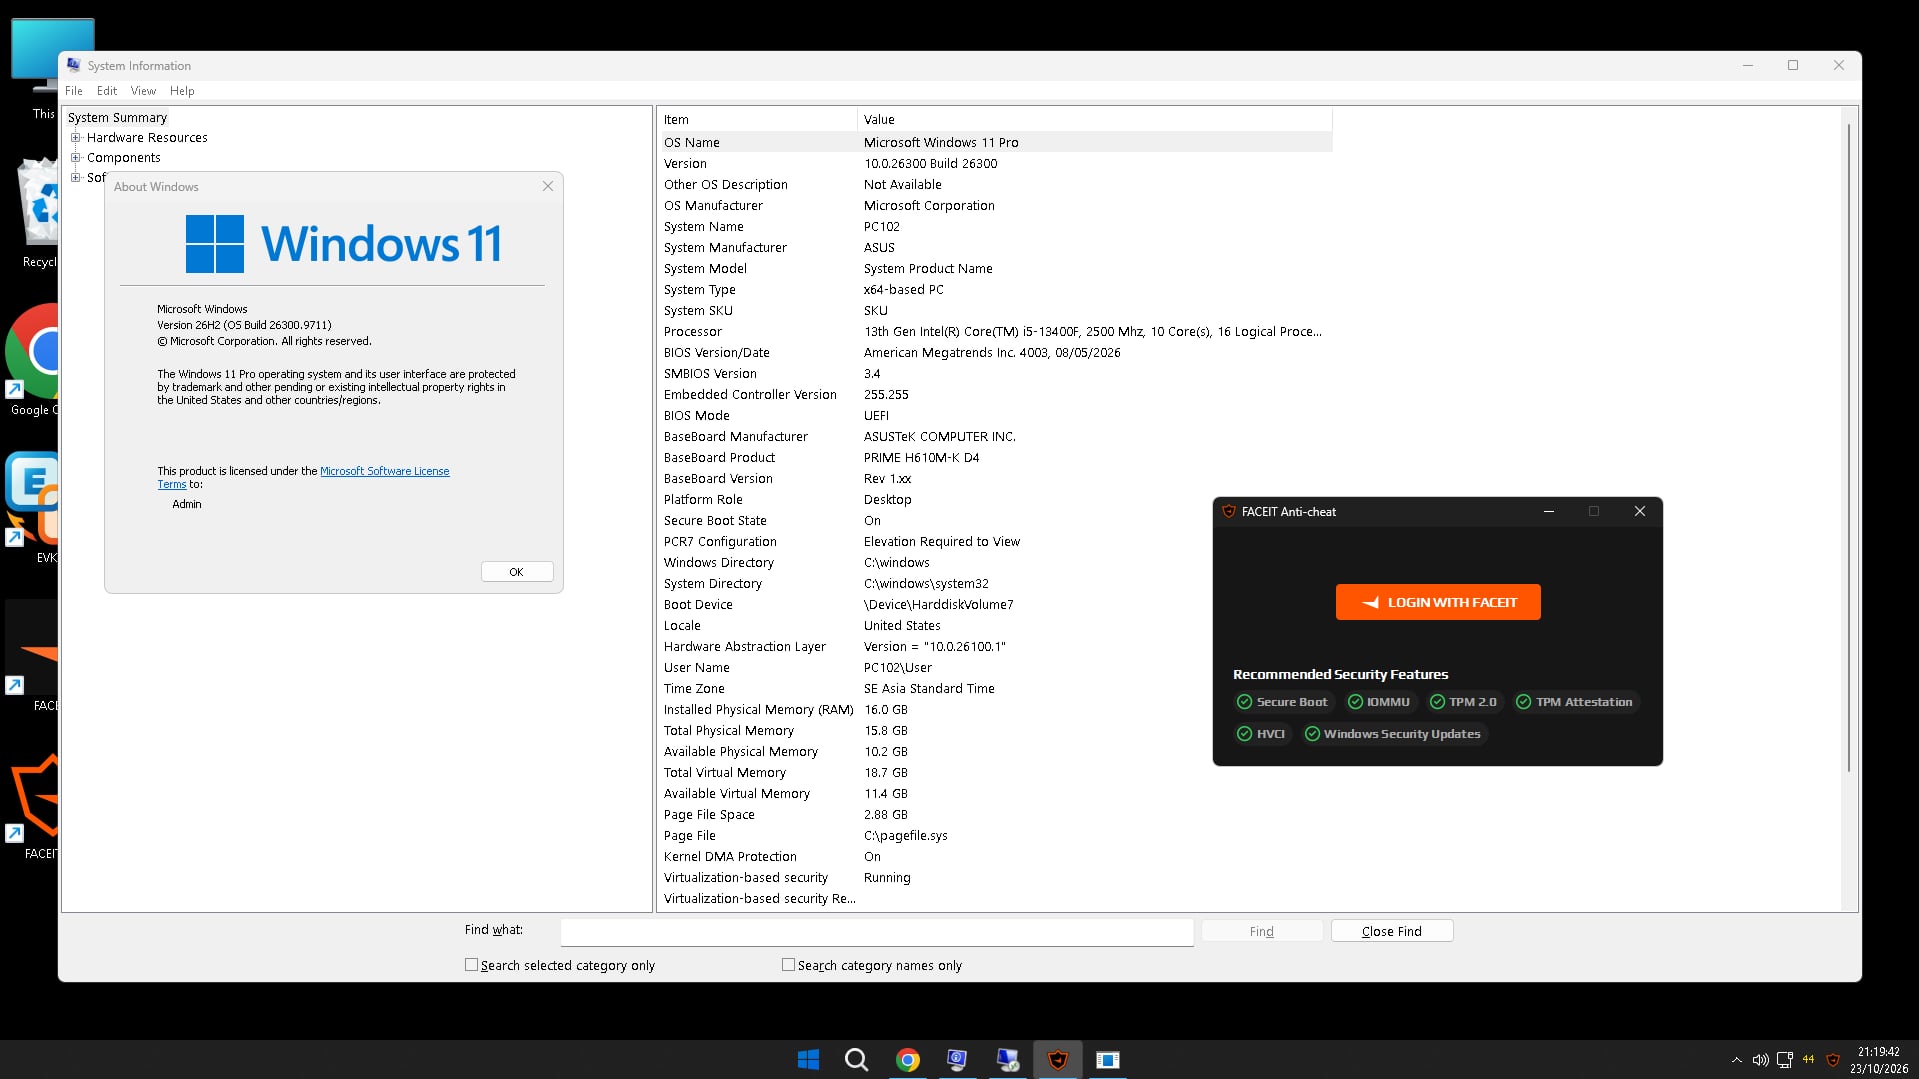Select the Kernel DMA Protection row
This screenshot has height=1079, width=1919.
pyautogui.click(x=996, y=857)
